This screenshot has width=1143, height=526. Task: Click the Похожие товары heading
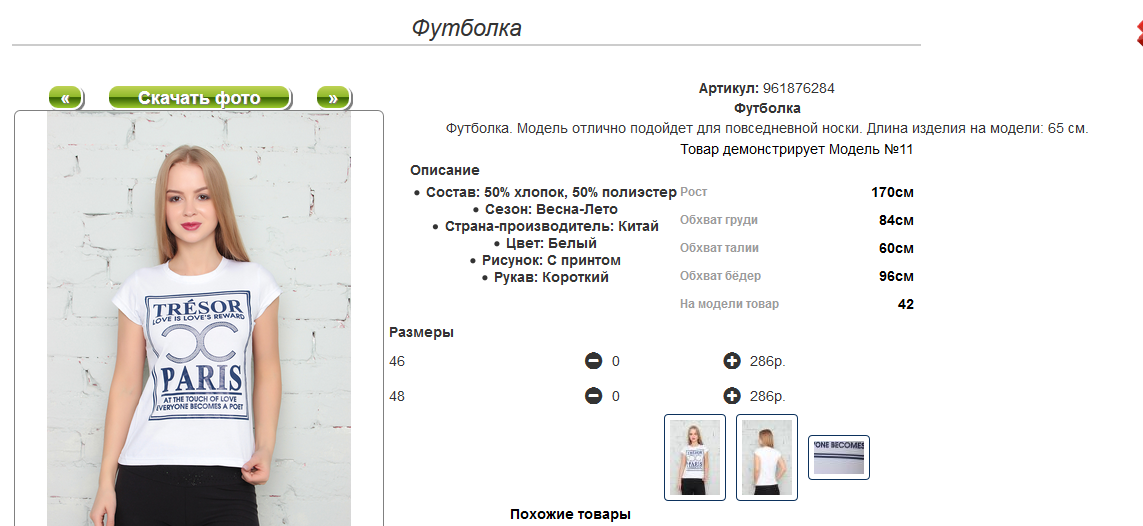click(x=570, y=514)
